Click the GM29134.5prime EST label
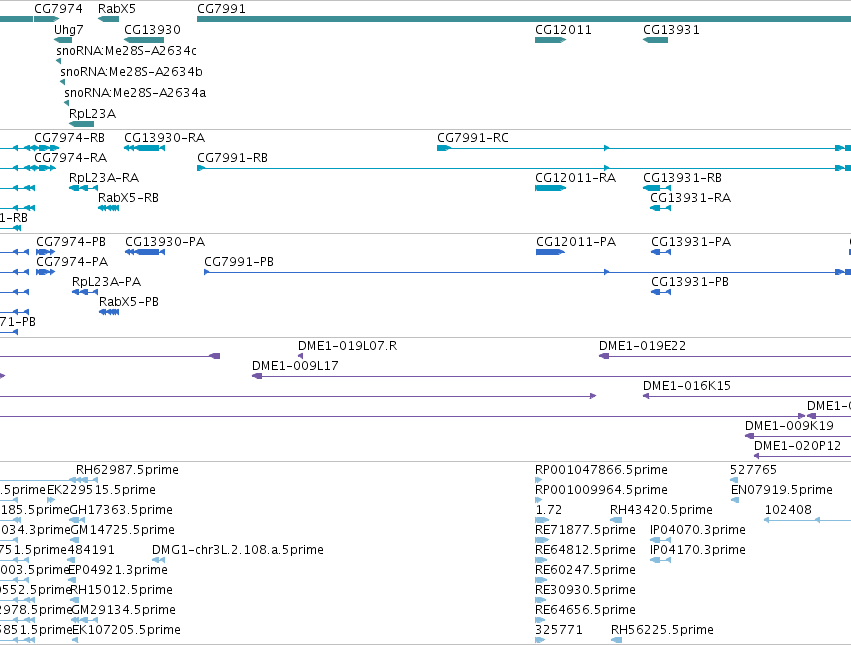The height and width of the screenshot is (645, 851). 123,610
